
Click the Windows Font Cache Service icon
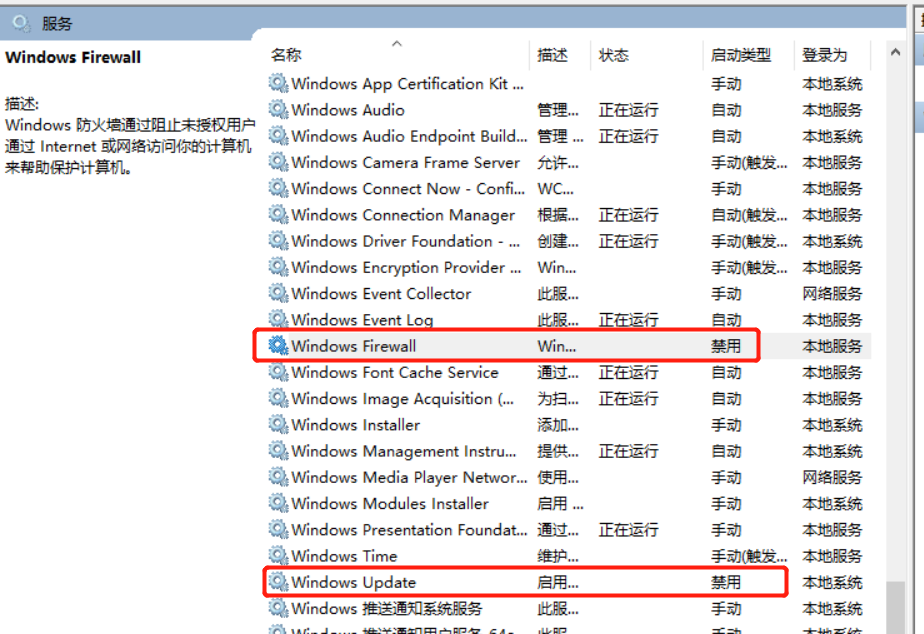pyautogui.click(x=278, y=372)
